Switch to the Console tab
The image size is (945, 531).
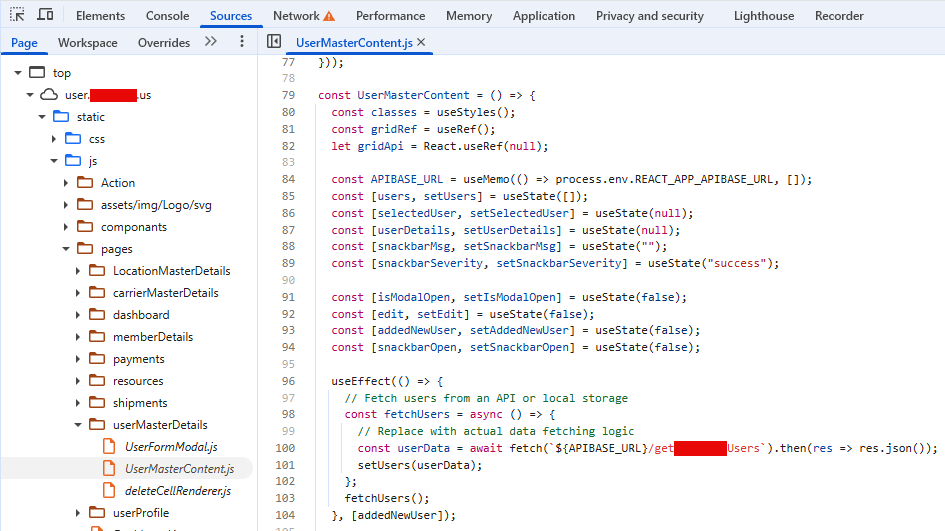click(x=167, y=16)
